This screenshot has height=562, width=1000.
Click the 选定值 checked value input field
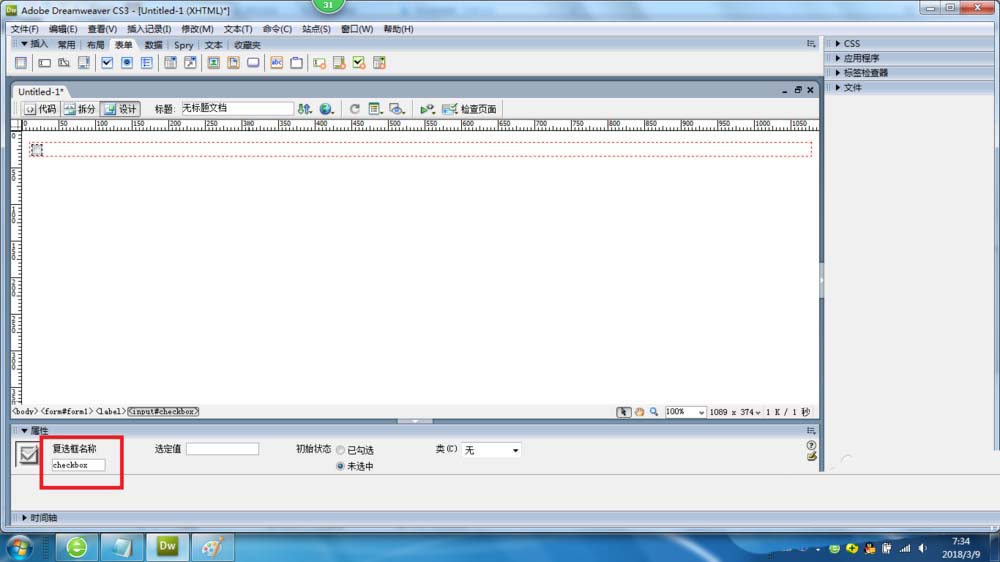click(x=222, y=449)
